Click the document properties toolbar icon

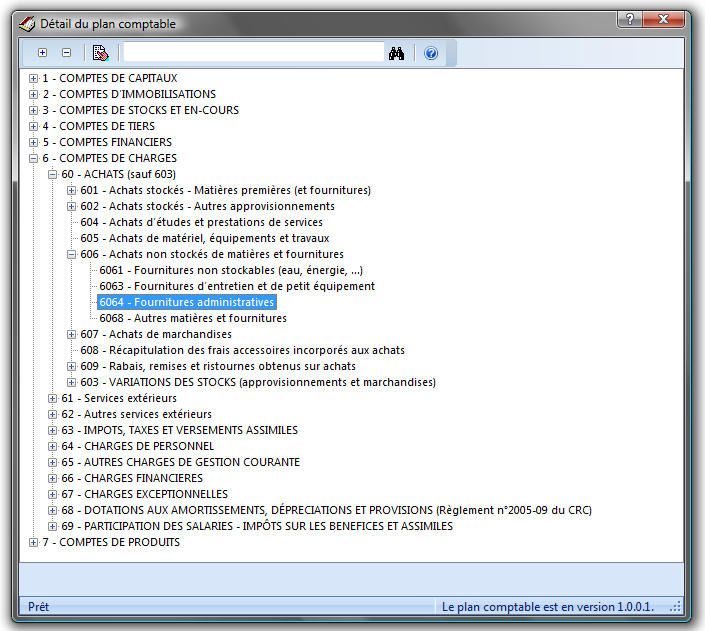point(100,53)
